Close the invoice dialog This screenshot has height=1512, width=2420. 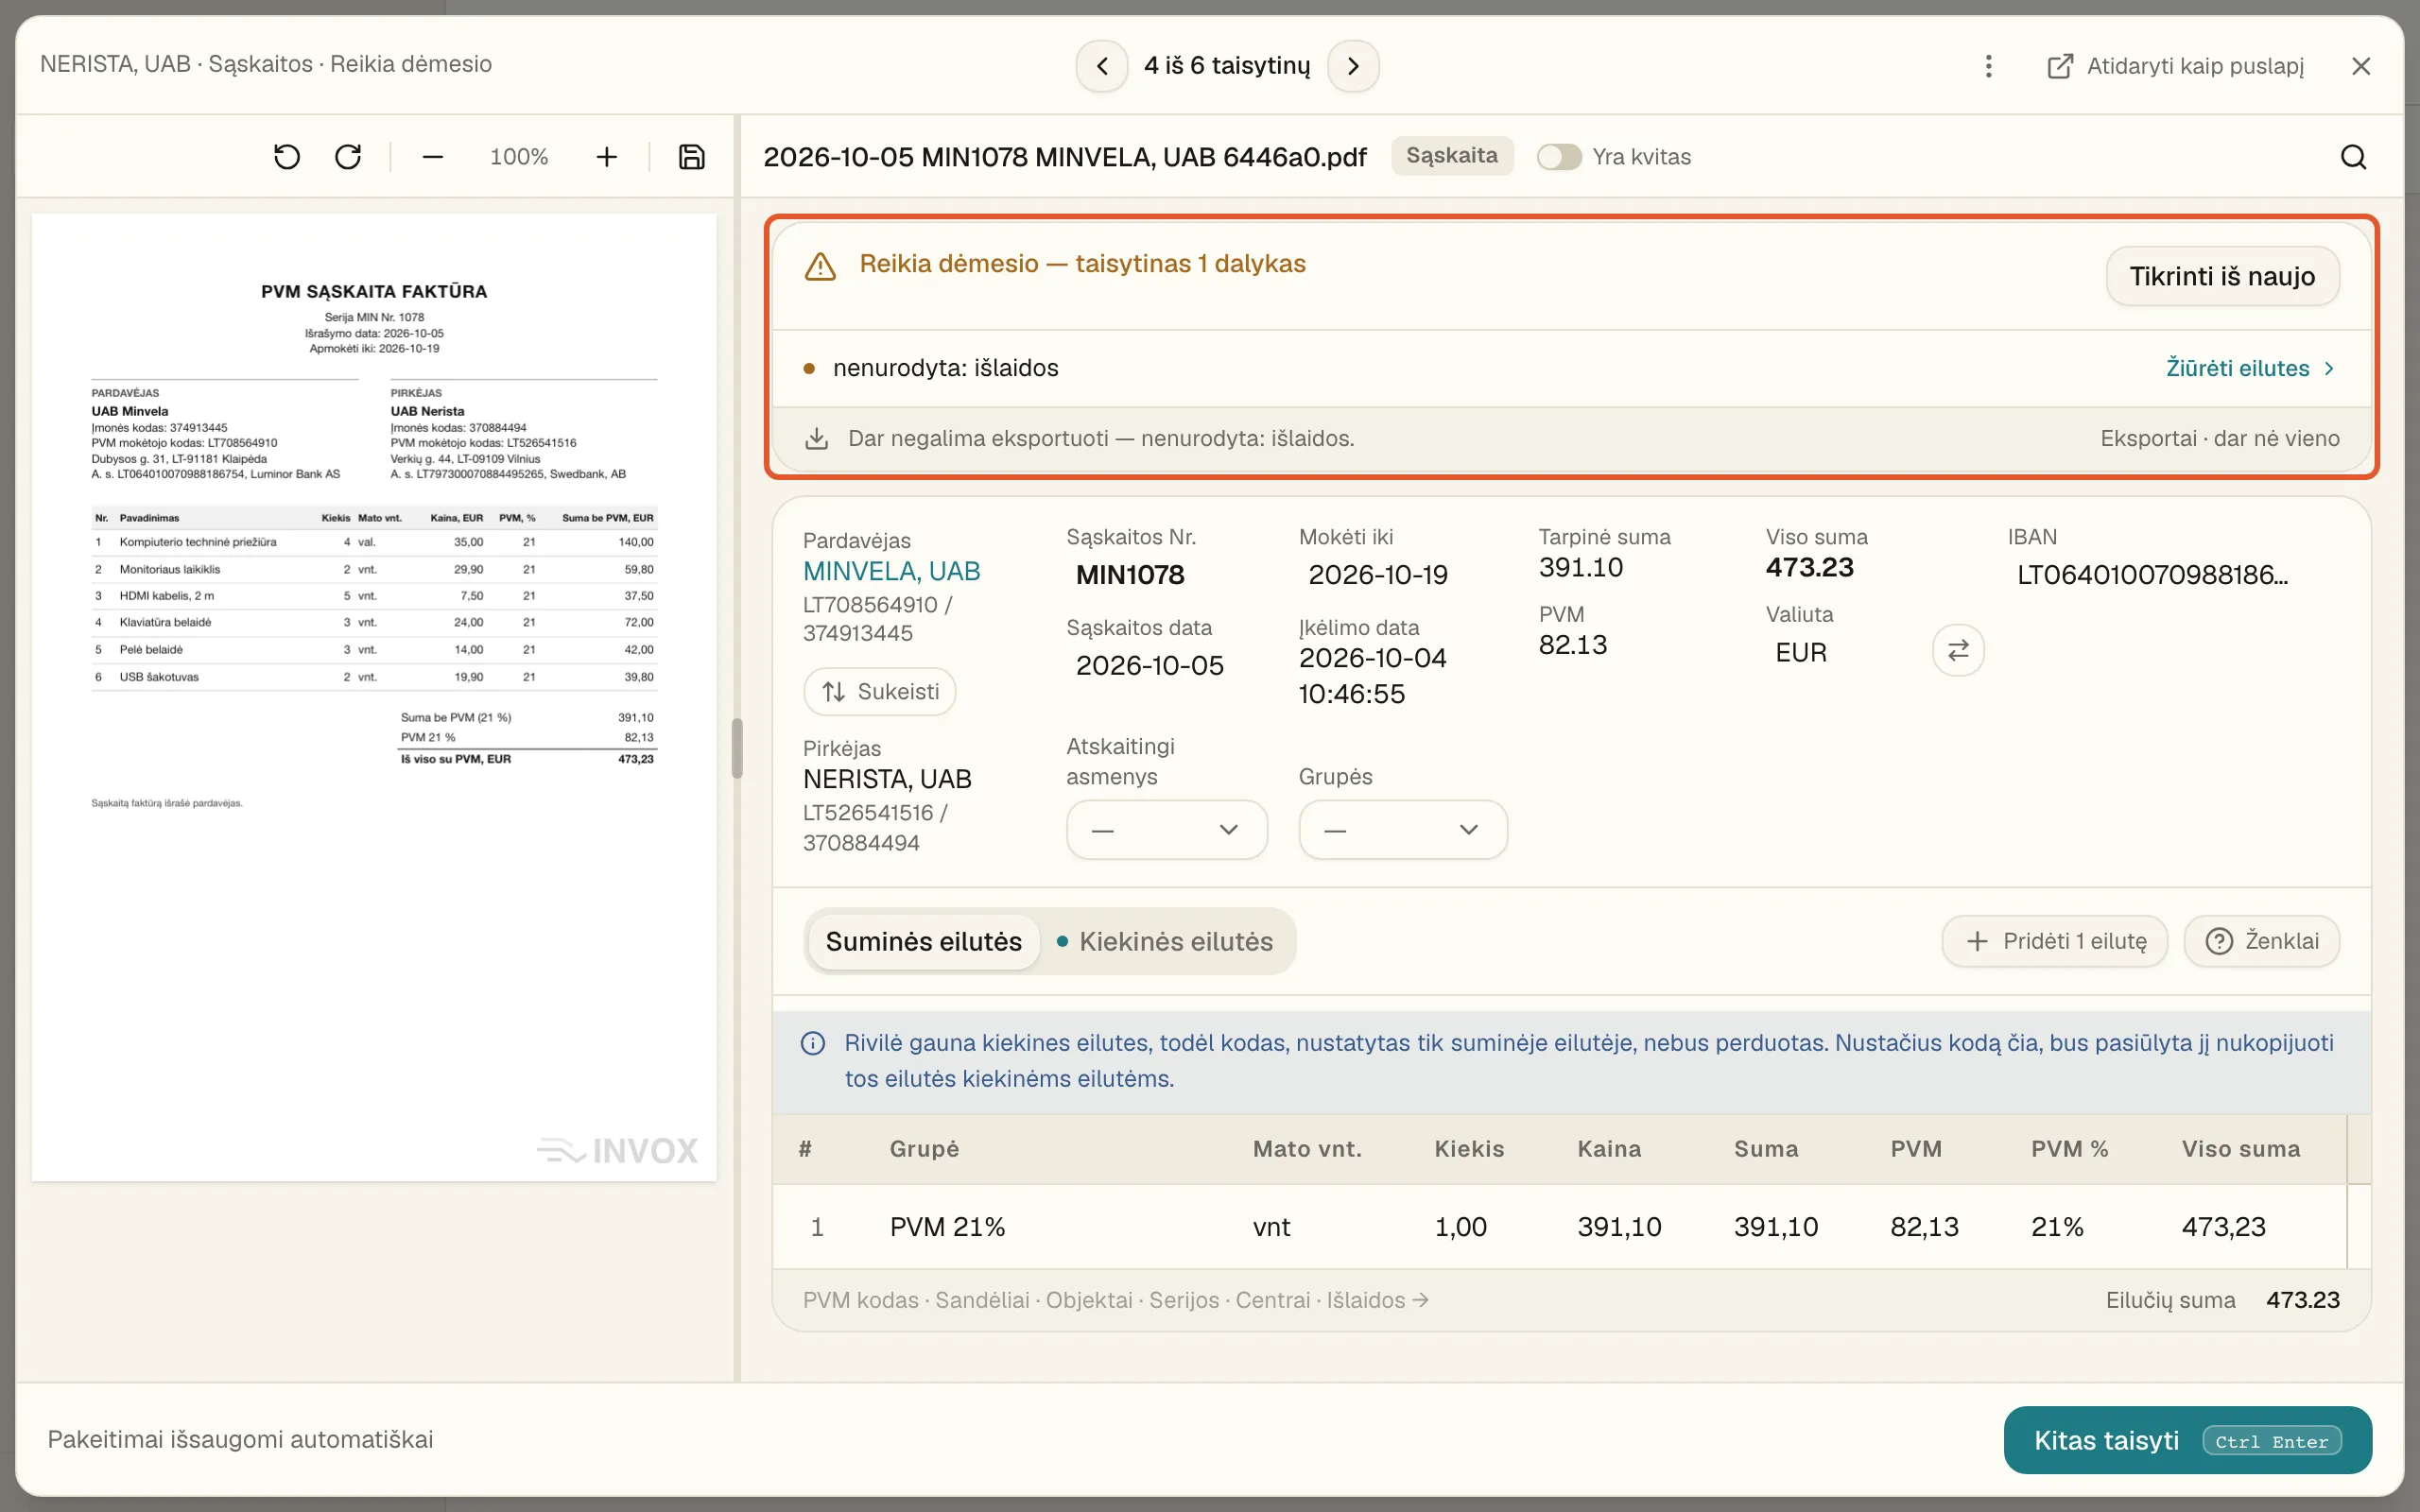coord(2361,66)
